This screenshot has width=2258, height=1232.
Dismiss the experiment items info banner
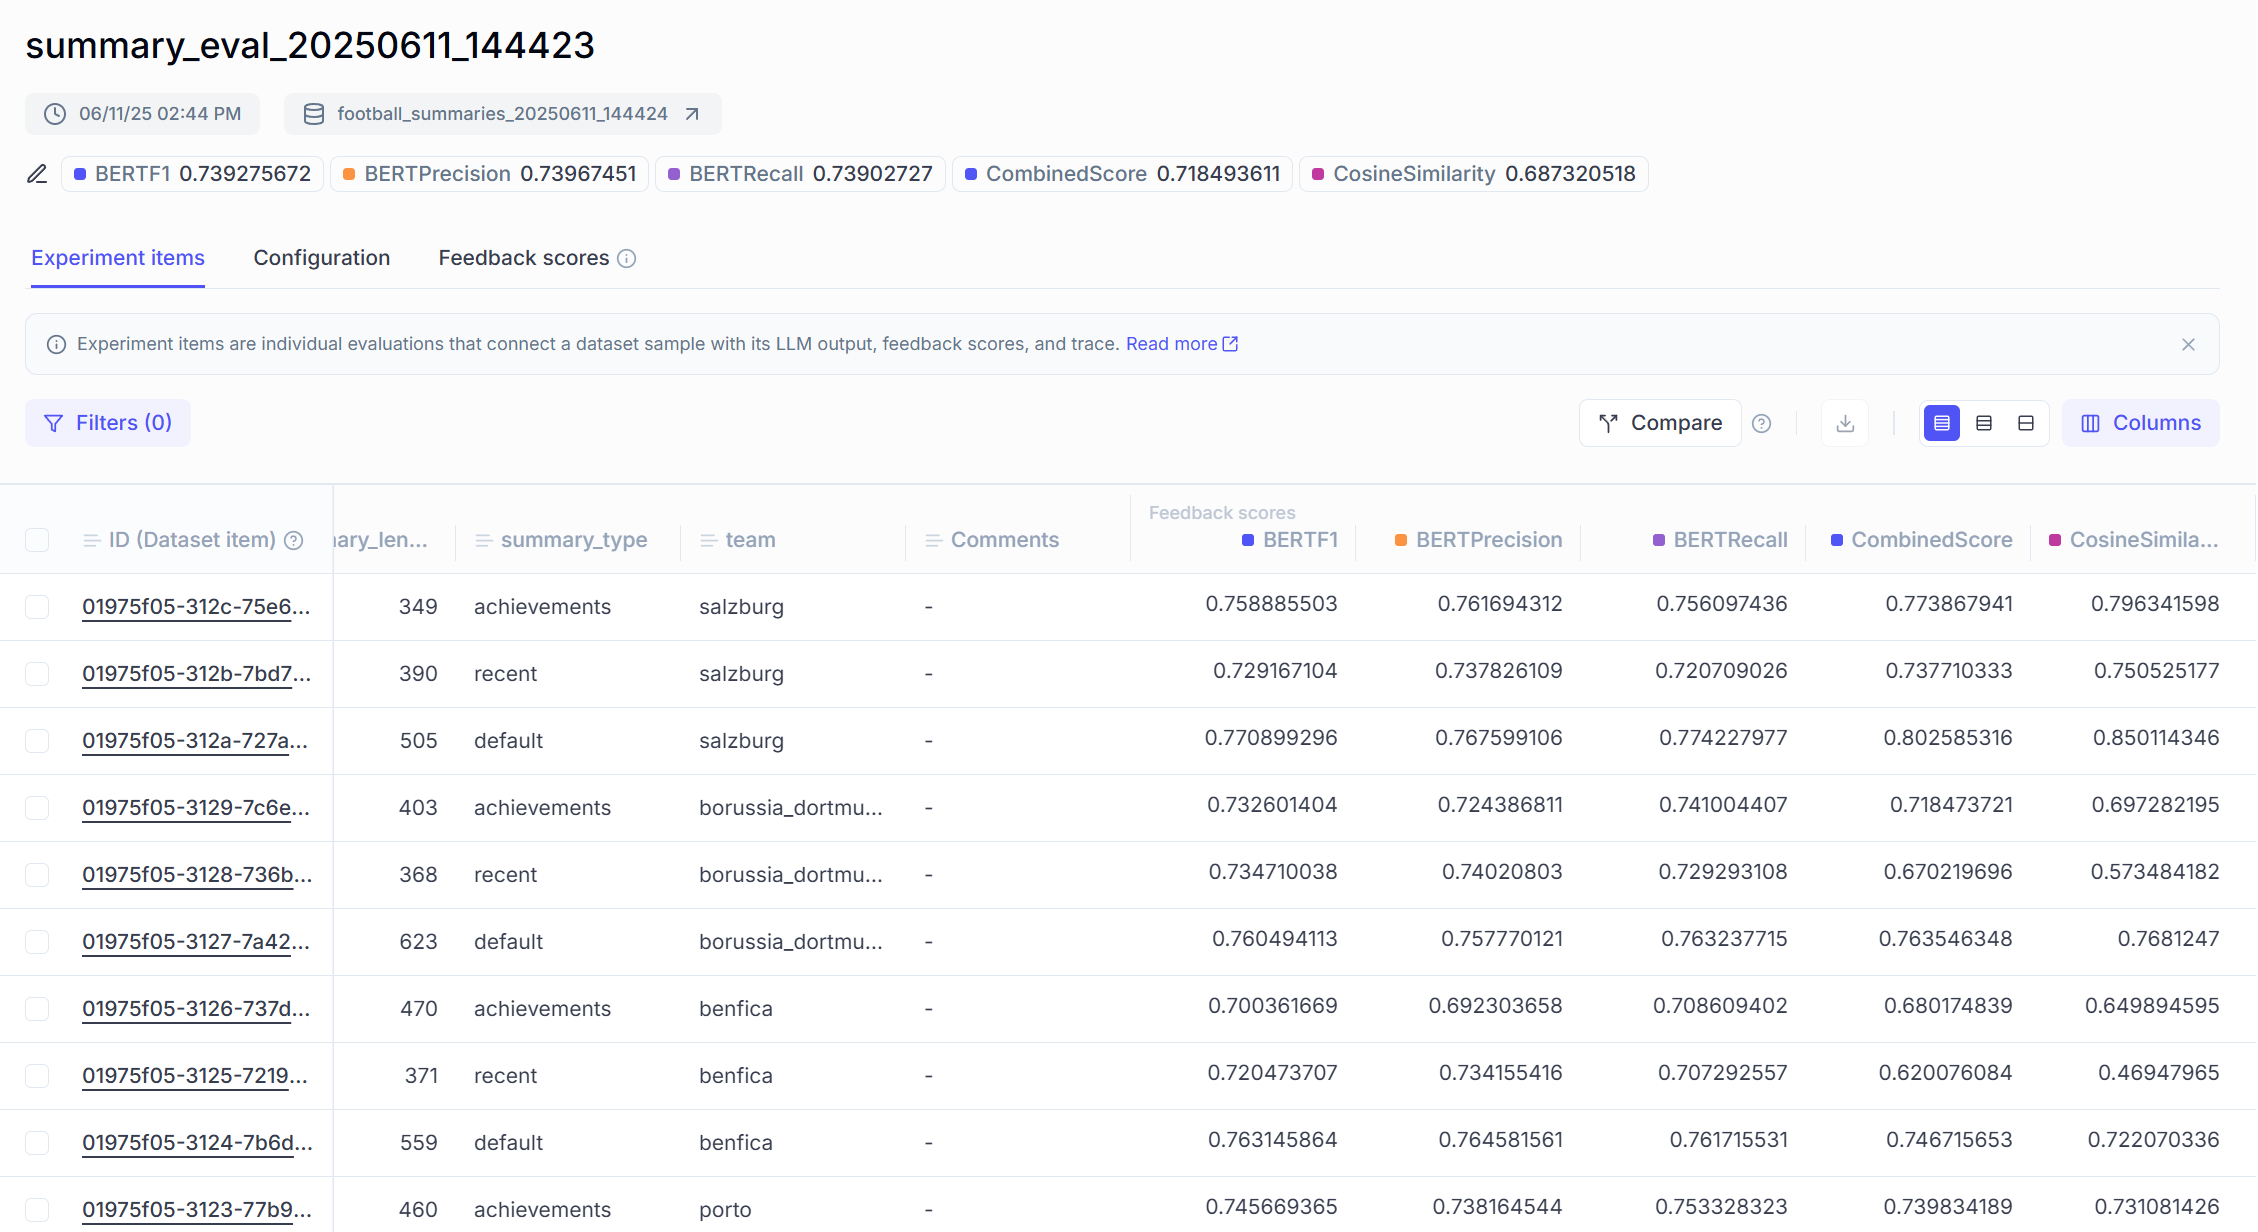2188,344
